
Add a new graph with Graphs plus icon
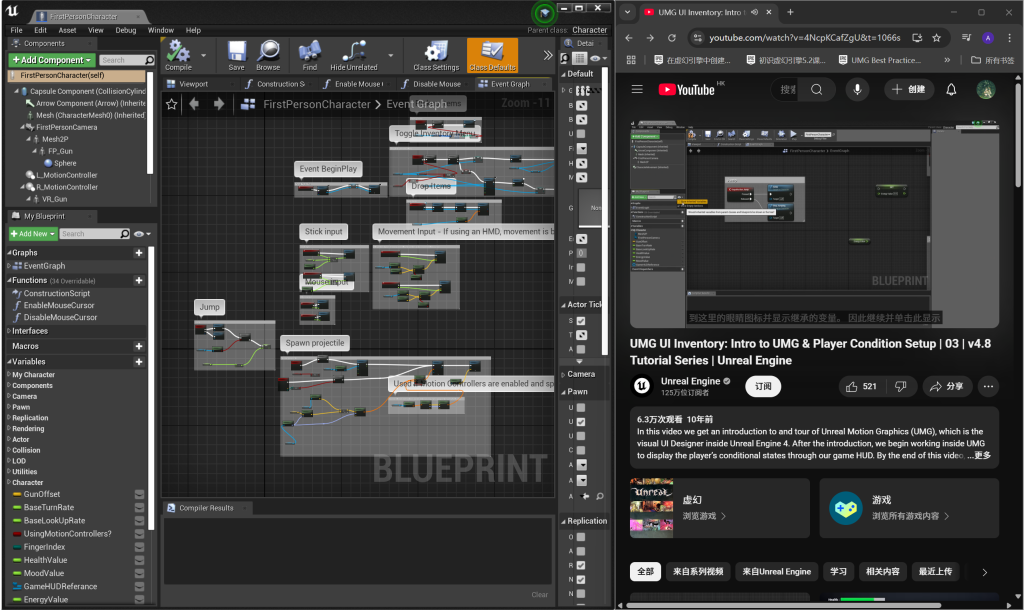point(138,253)
